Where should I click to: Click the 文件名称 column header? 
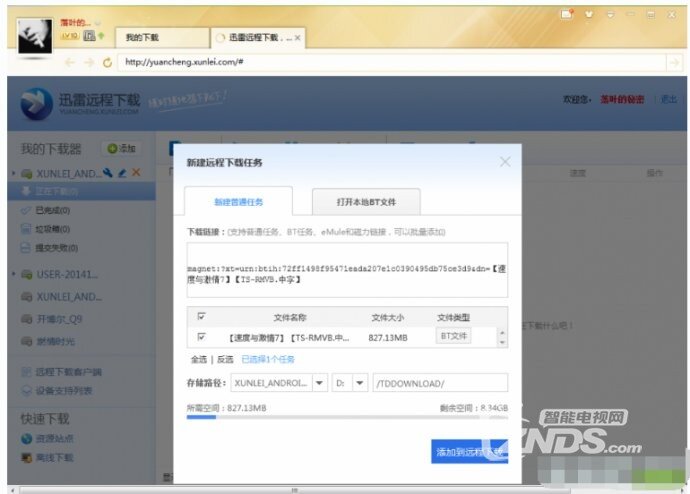[x=290, y=317]
